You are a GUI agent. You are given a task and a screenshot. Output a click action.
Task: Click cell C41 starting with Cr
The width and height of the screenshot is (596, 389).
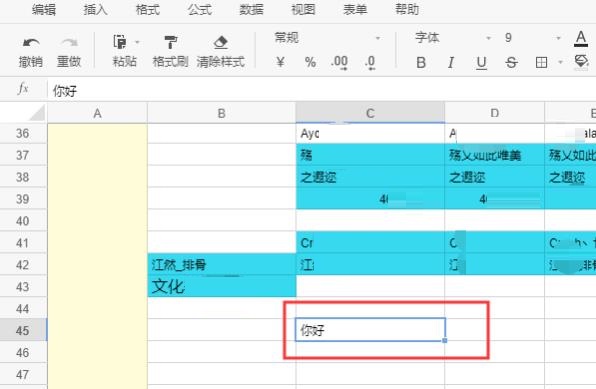coord(370,242)
